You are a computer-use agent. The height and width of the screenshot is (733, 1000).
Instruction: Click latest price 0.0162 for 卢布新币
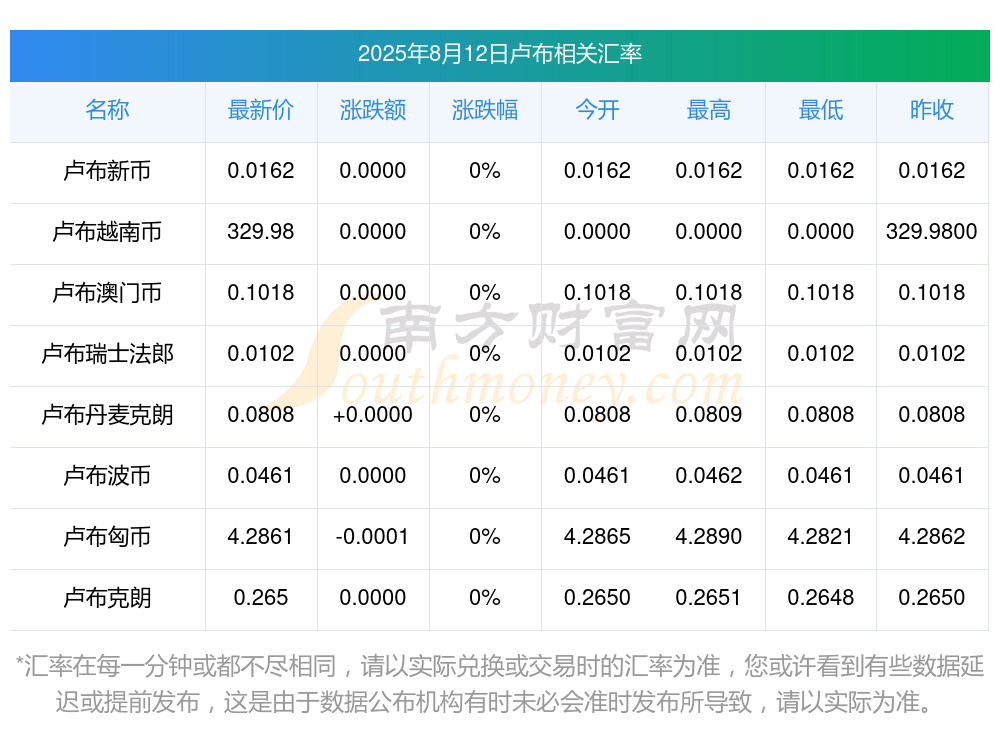261,171
